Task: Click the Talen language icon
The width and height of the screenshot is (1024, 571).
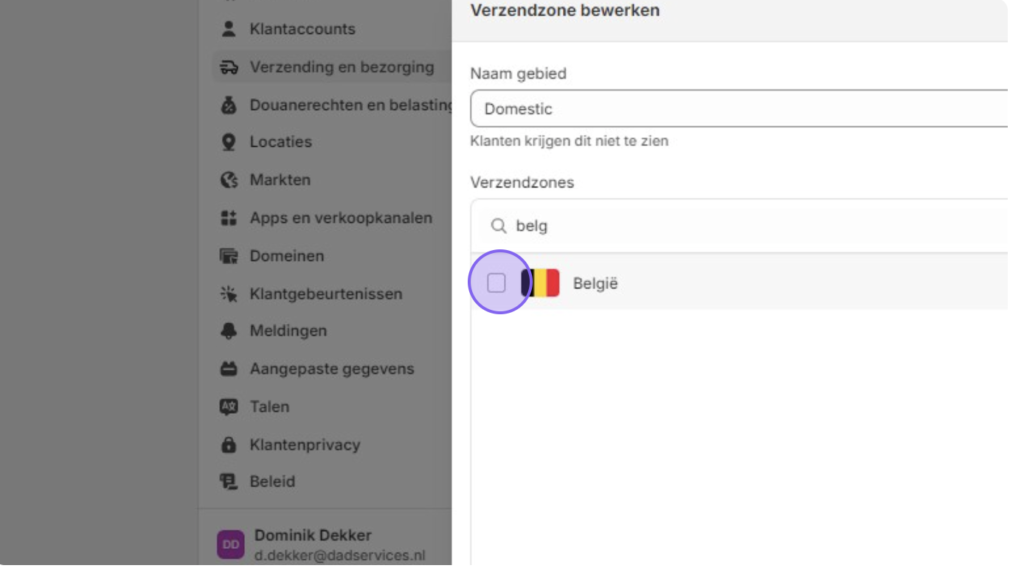Action: pyautogui.click(x=229, y=406)
